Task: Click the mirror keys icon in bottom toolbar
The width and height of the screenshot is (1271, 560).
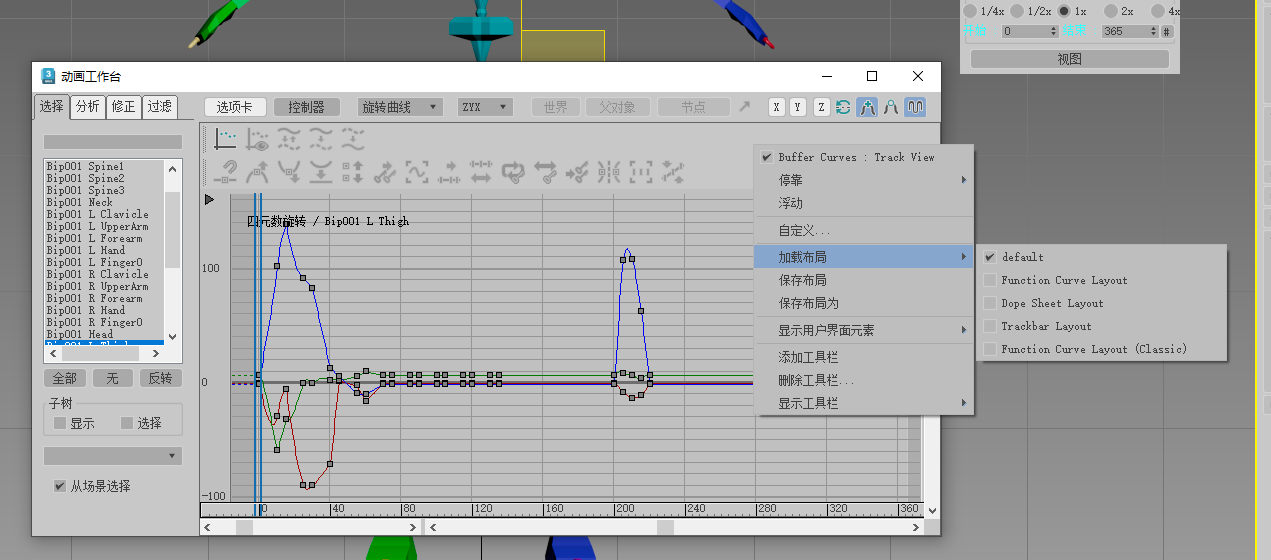Action: click(609, 172)
